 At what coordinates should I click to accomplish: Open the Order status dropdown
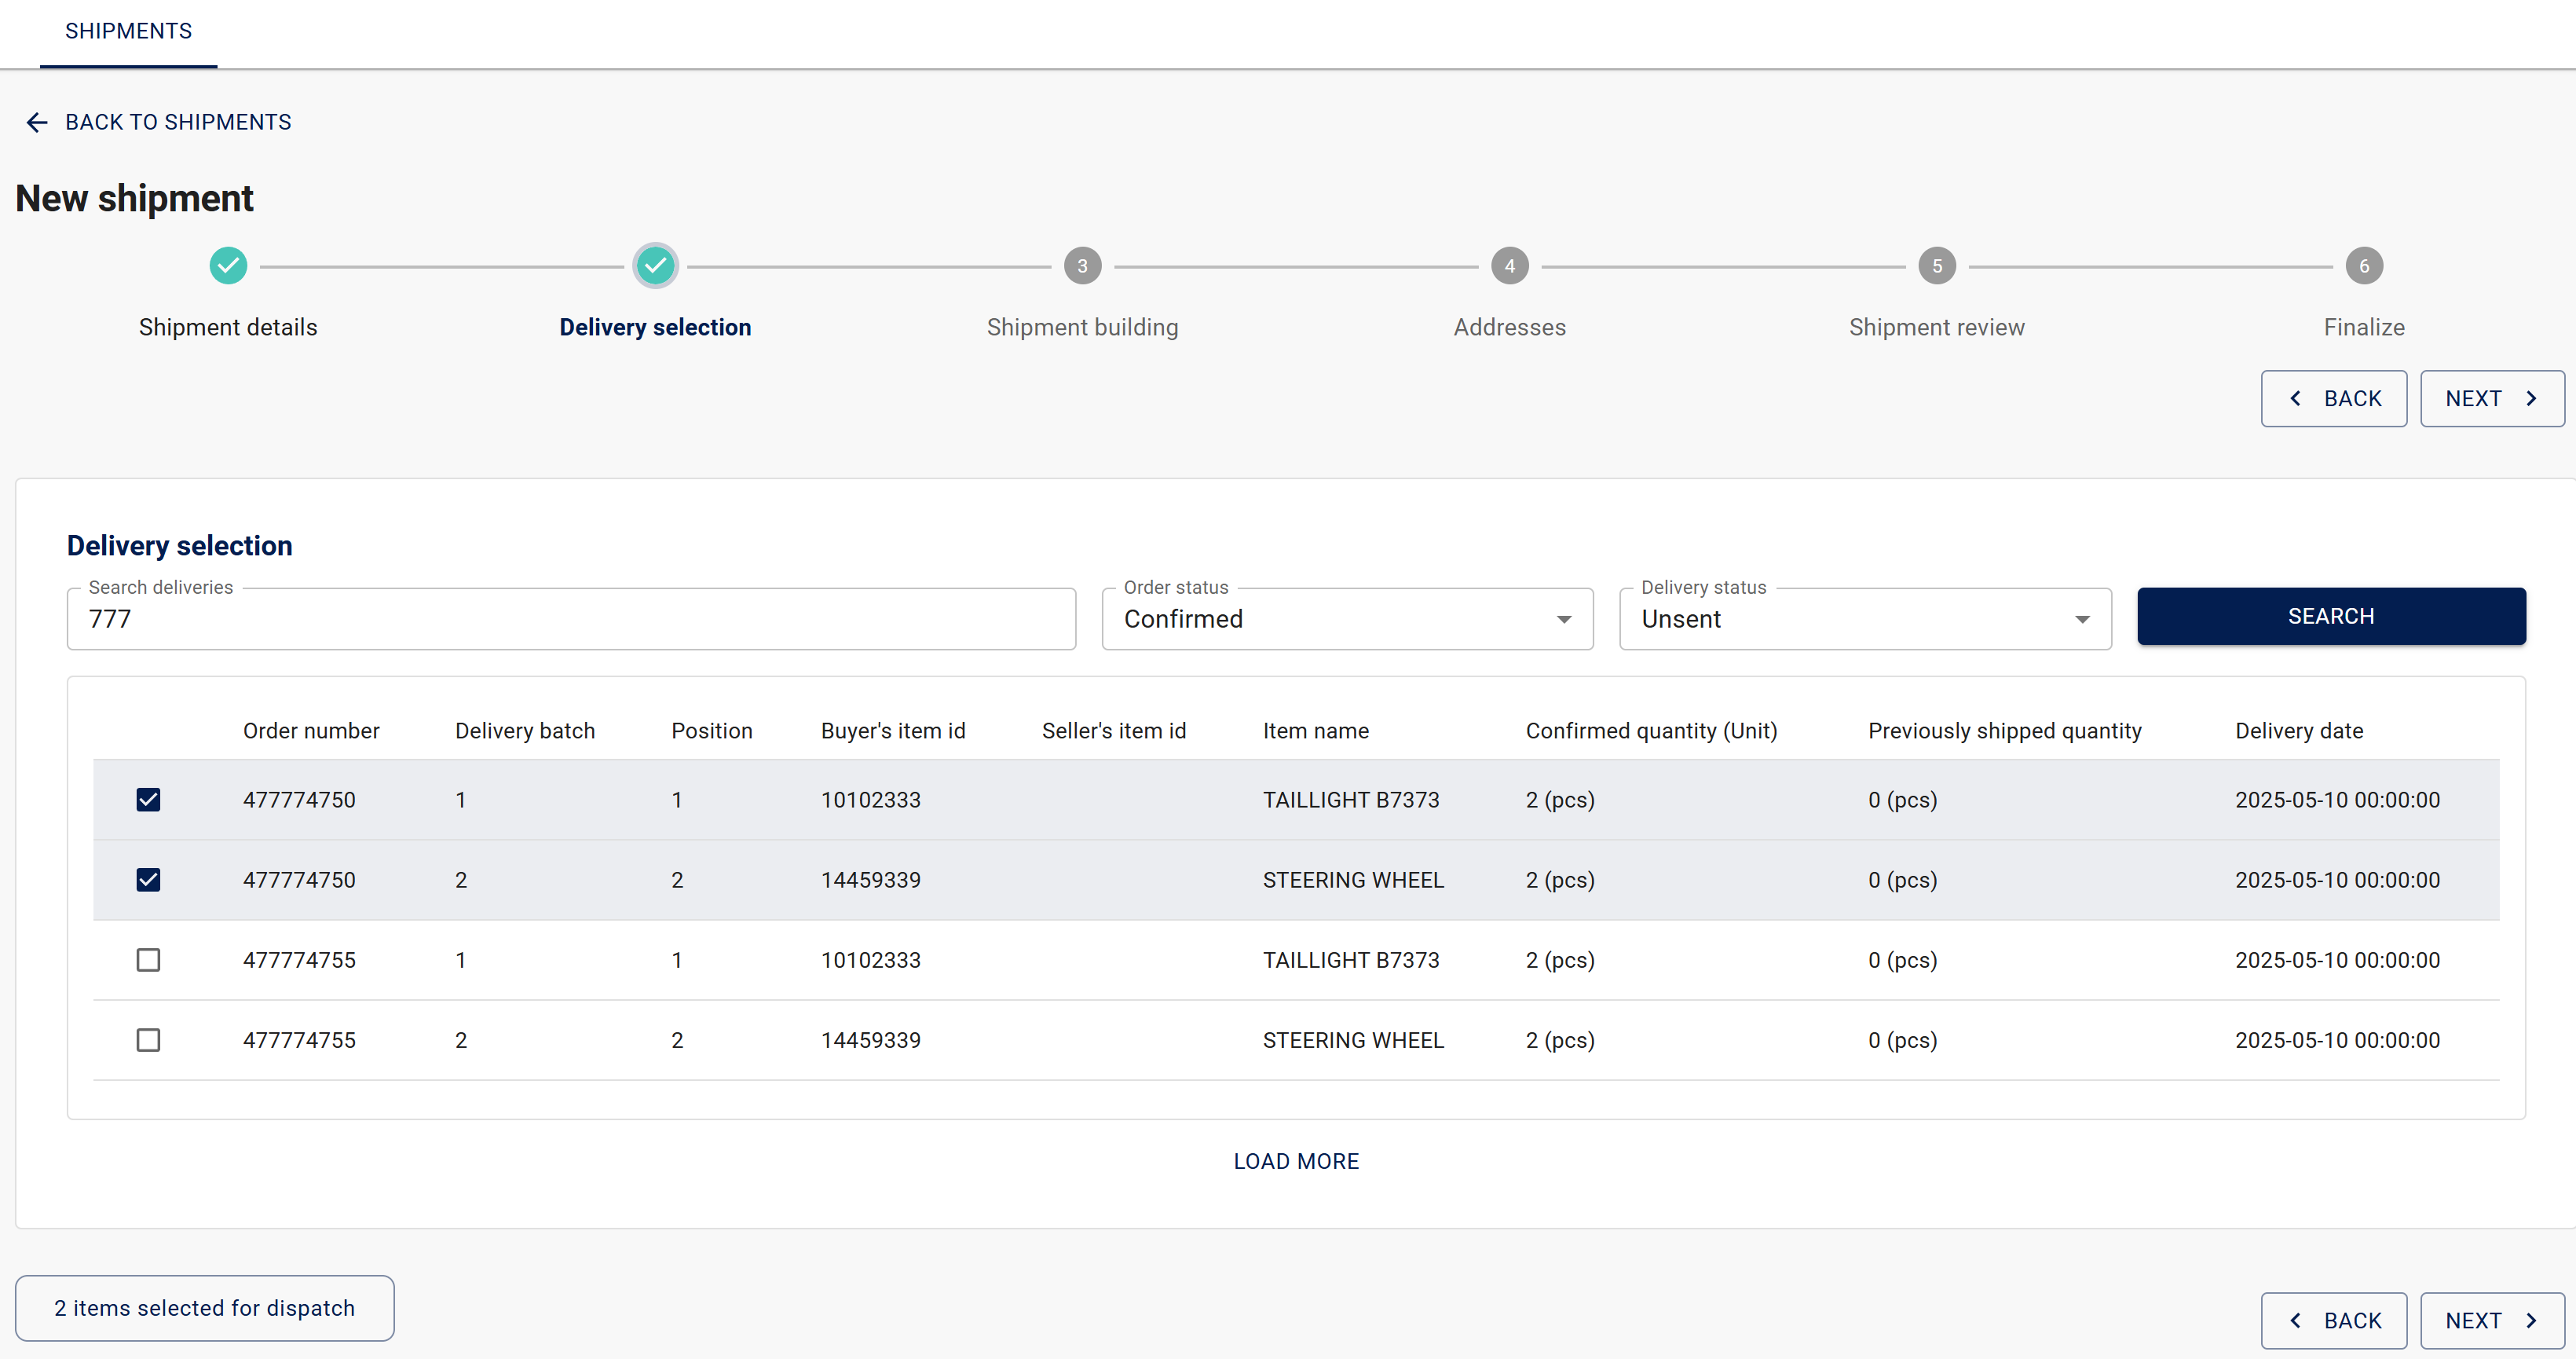1346,619
